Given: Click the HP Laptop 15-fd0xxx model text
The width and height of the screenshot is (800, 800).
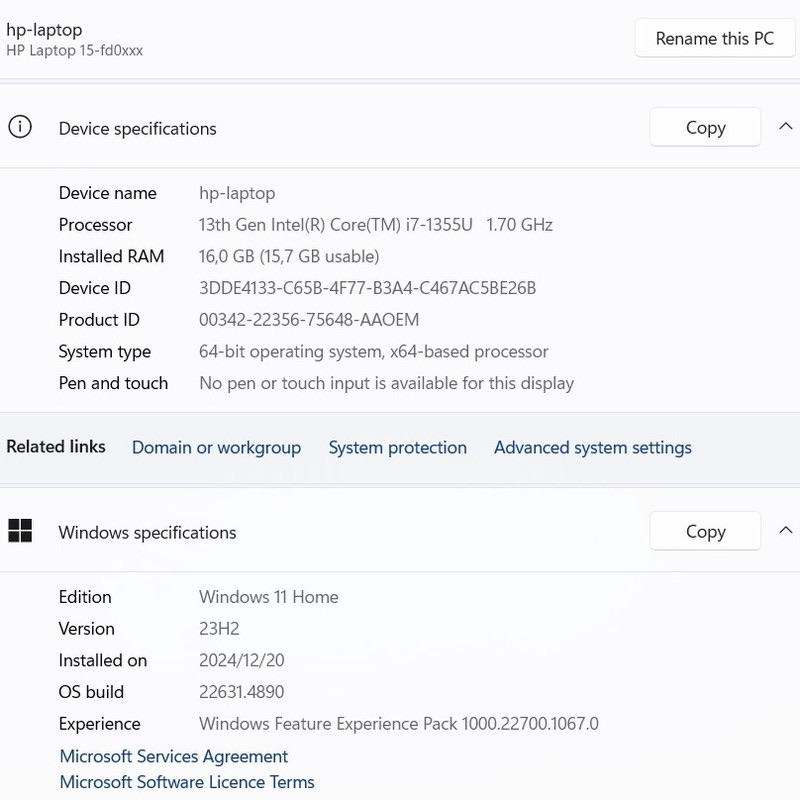Looking at the screenshot, I should [74, 51].
